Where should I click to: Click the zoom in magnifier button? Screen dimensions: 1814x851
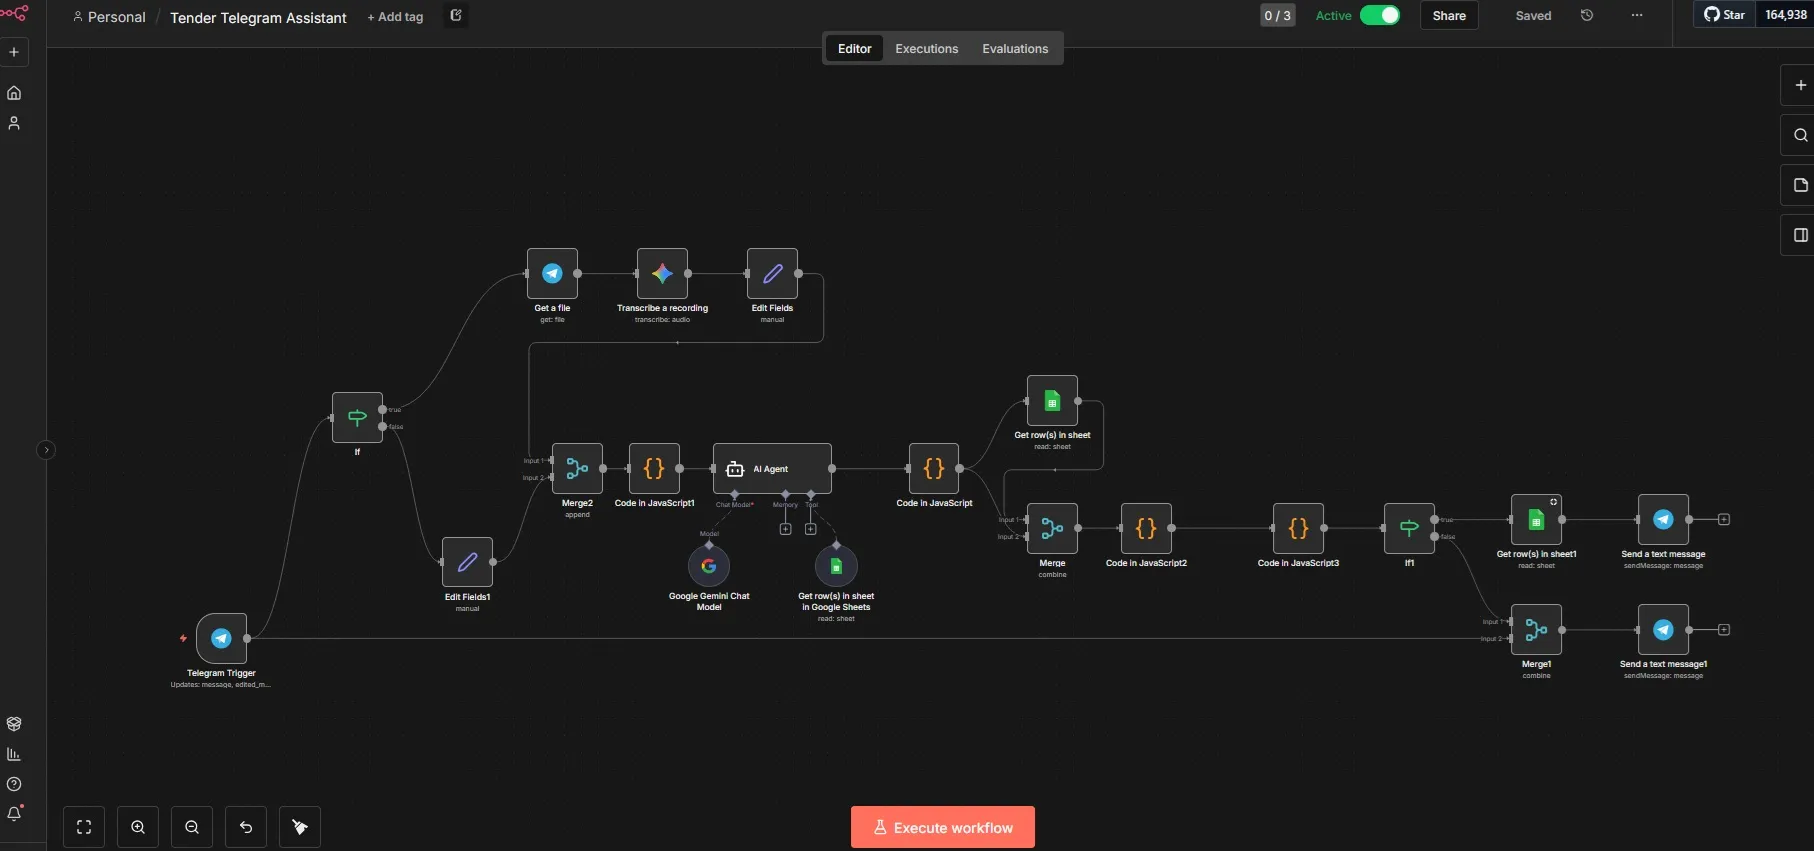click(x=138, y=827)
